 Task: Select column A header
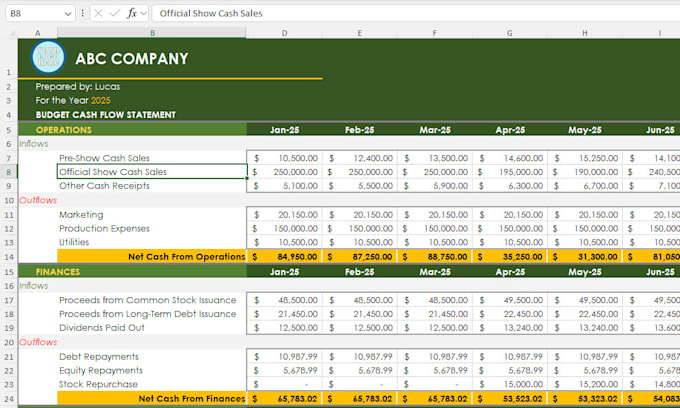click(37, 33)
